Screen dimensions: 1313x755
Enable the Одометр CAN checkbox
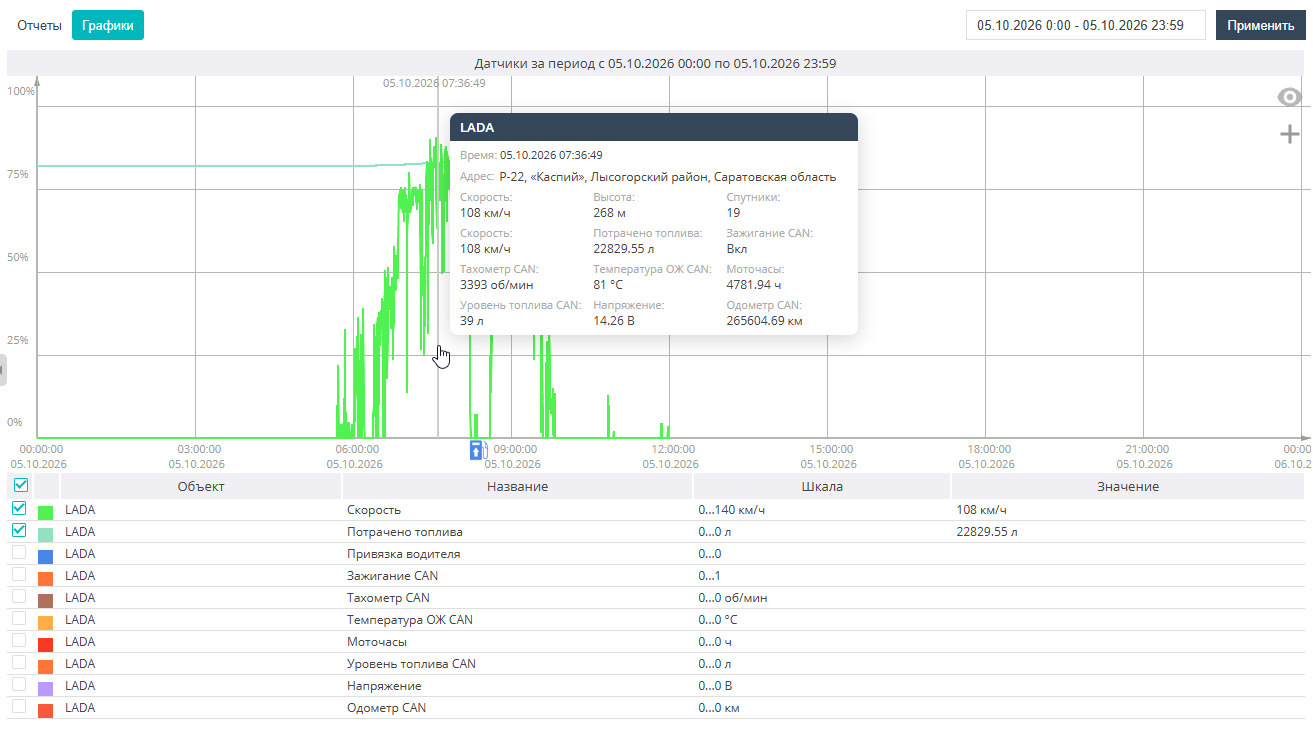click(x=19, y=706)
